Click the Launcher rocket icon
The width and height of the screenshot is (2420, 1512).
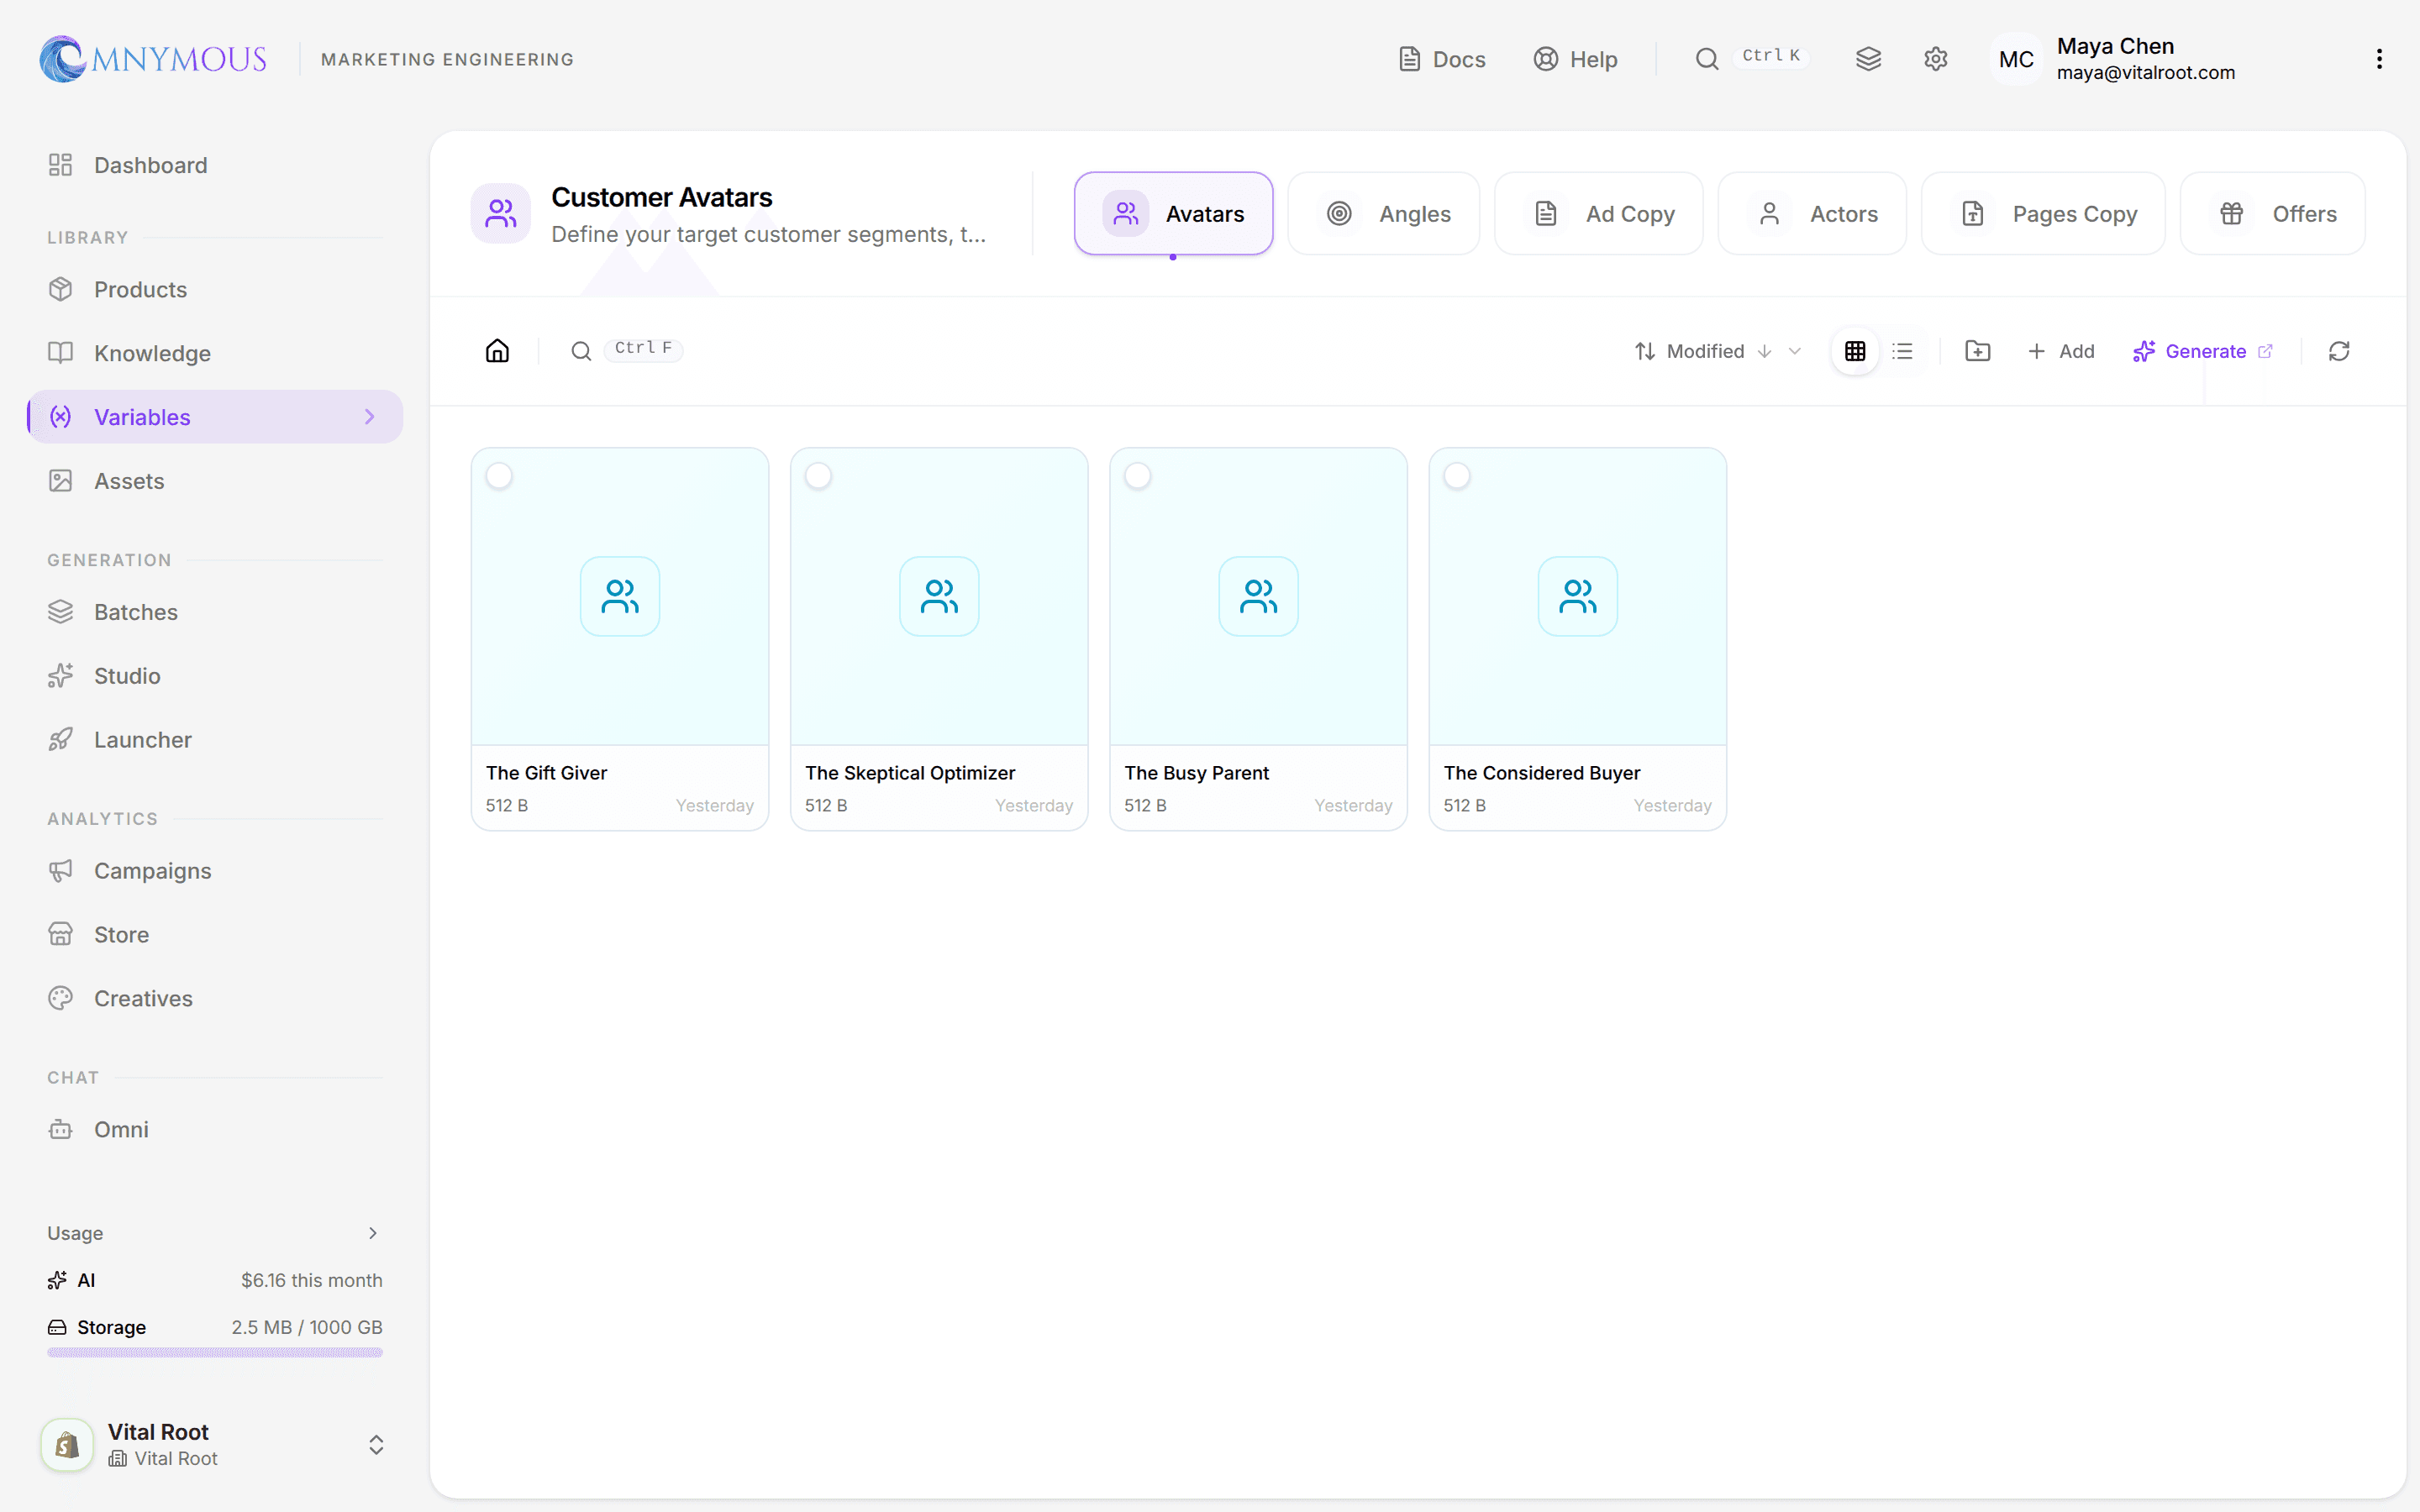click(x=61, y=739)
